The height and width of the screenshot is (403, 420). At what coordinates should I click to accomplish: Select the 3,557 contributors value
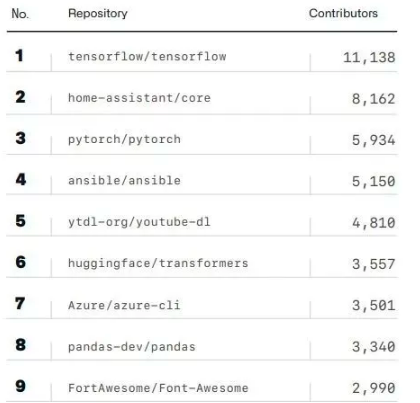click(374, 264)
